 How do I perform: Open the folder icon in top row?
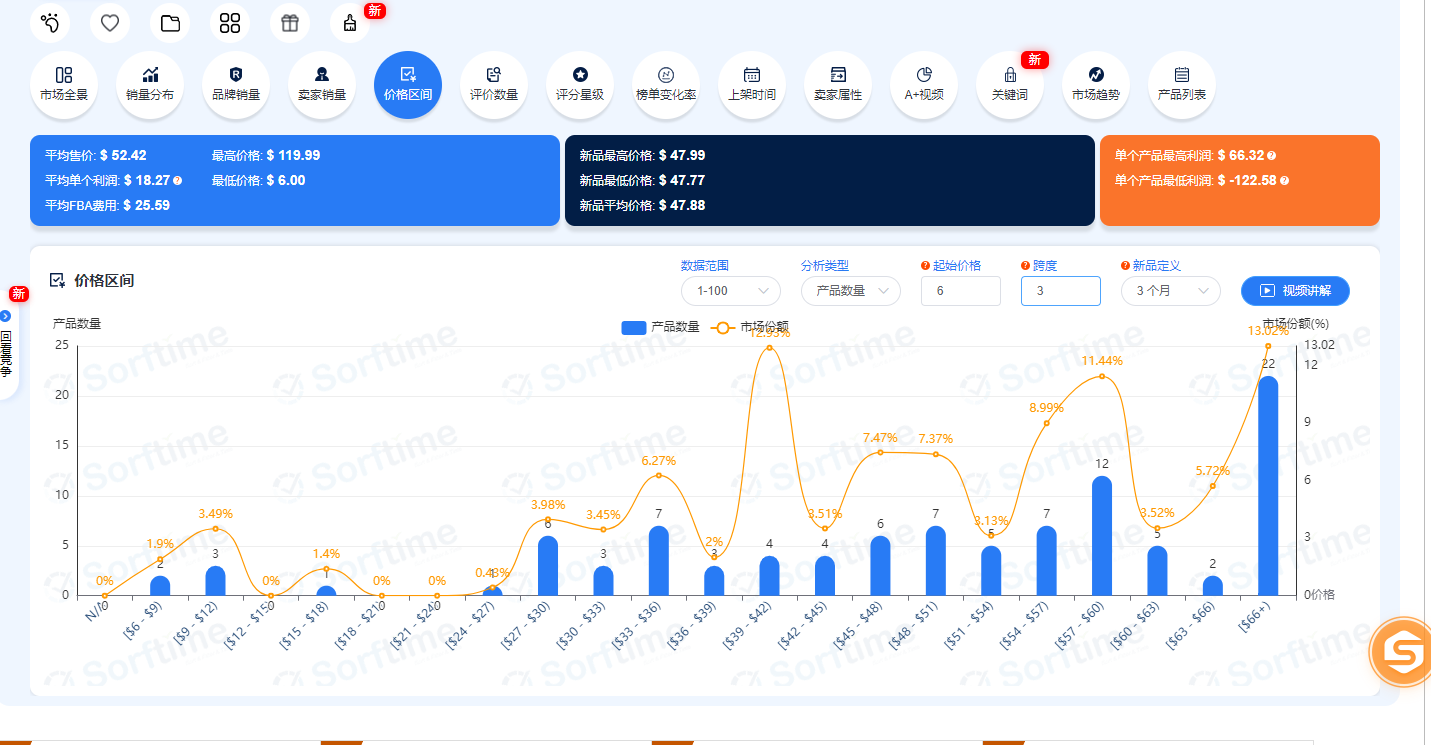[170, 23]
